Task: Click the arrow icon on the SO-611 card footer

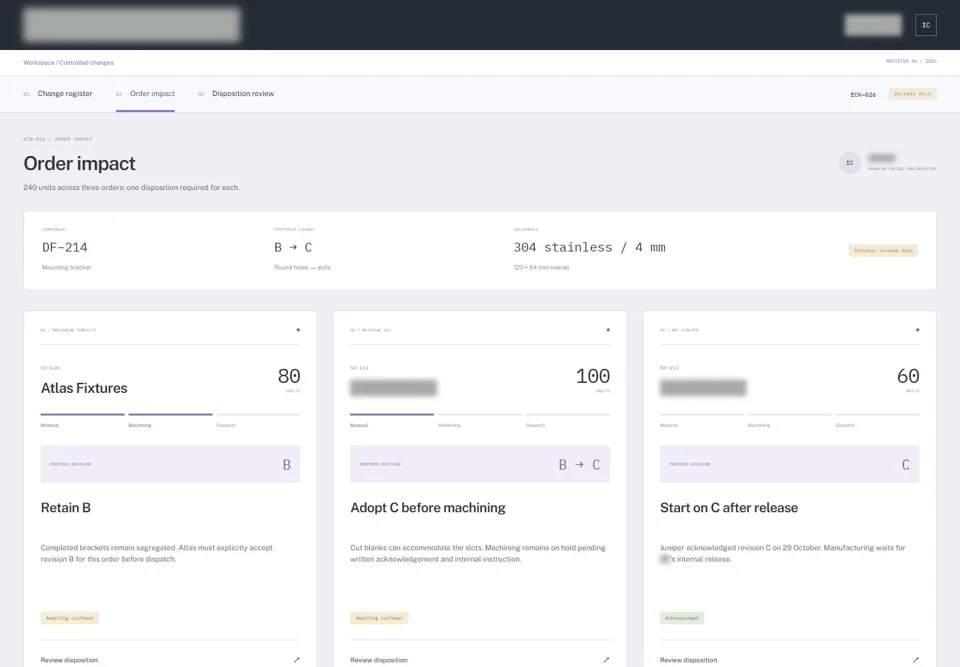Action: coord(606,660)
